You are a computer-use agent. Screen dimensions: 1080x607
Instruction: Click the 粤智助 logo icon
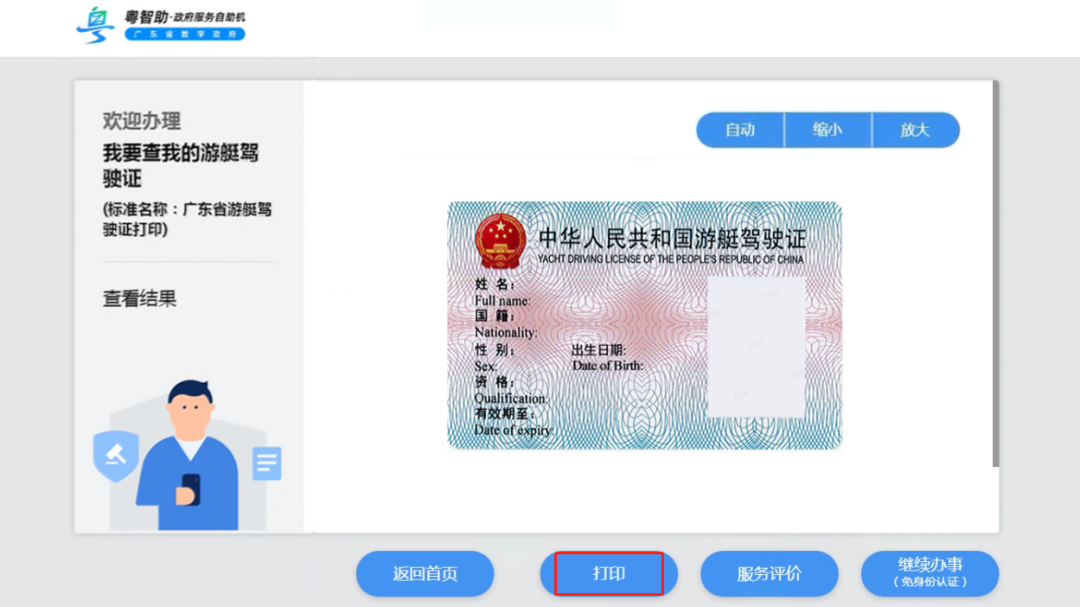(95, 24)
